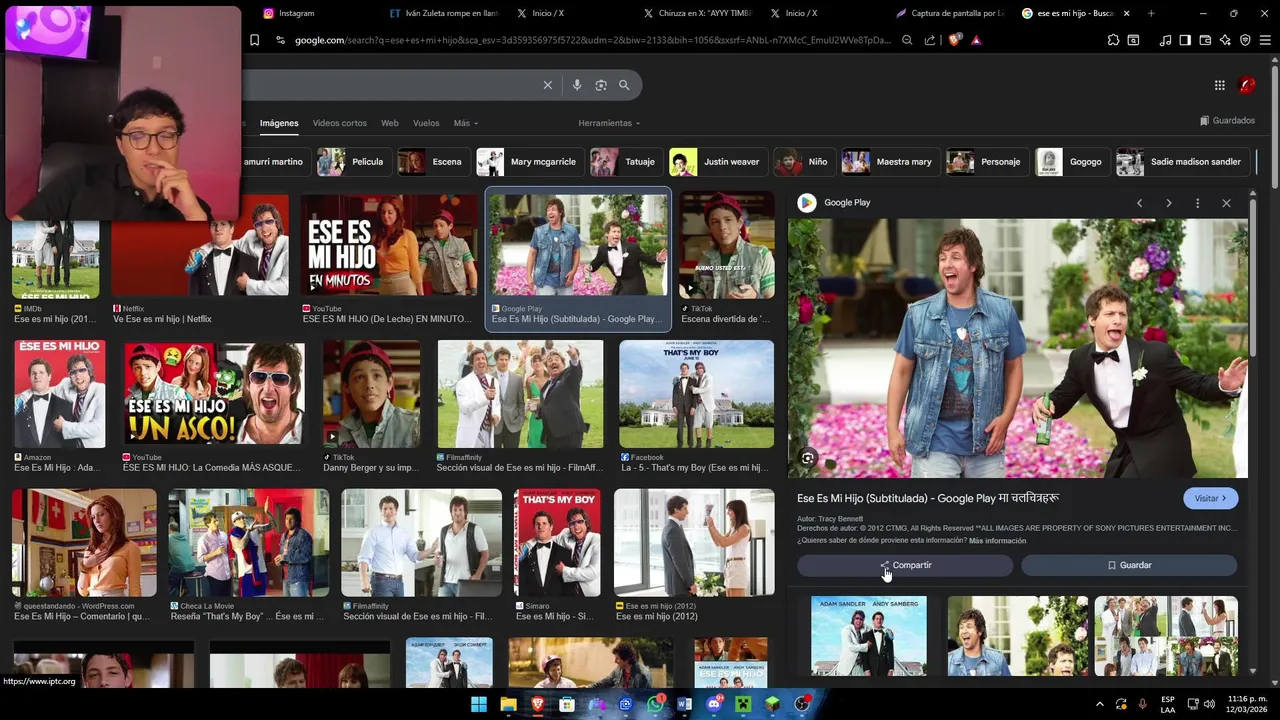This screenshot has height=720, width=1280.
Task: Open OBS Studio from the taskbar
Action: click(x=802, y=704)
